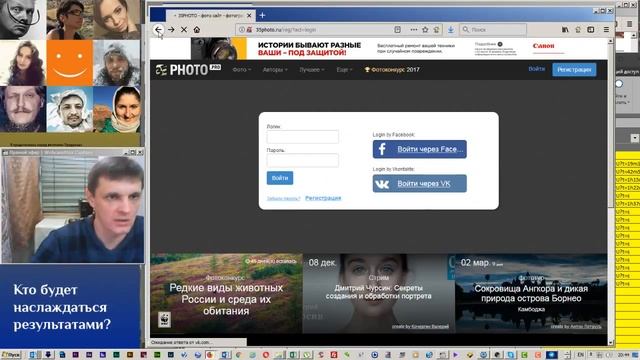Open the Windows Start button

[x=11, y=355]
